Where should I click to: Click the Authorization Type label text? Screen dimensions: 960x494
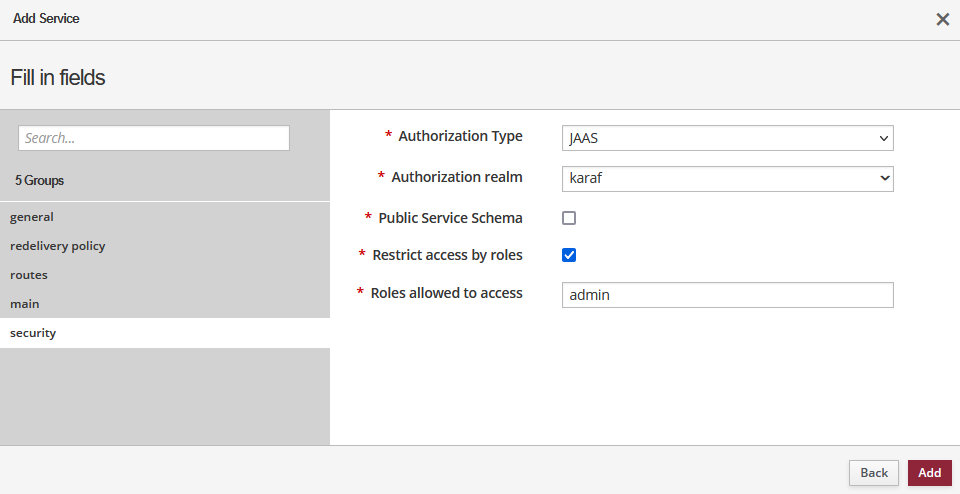coord(460,136)
